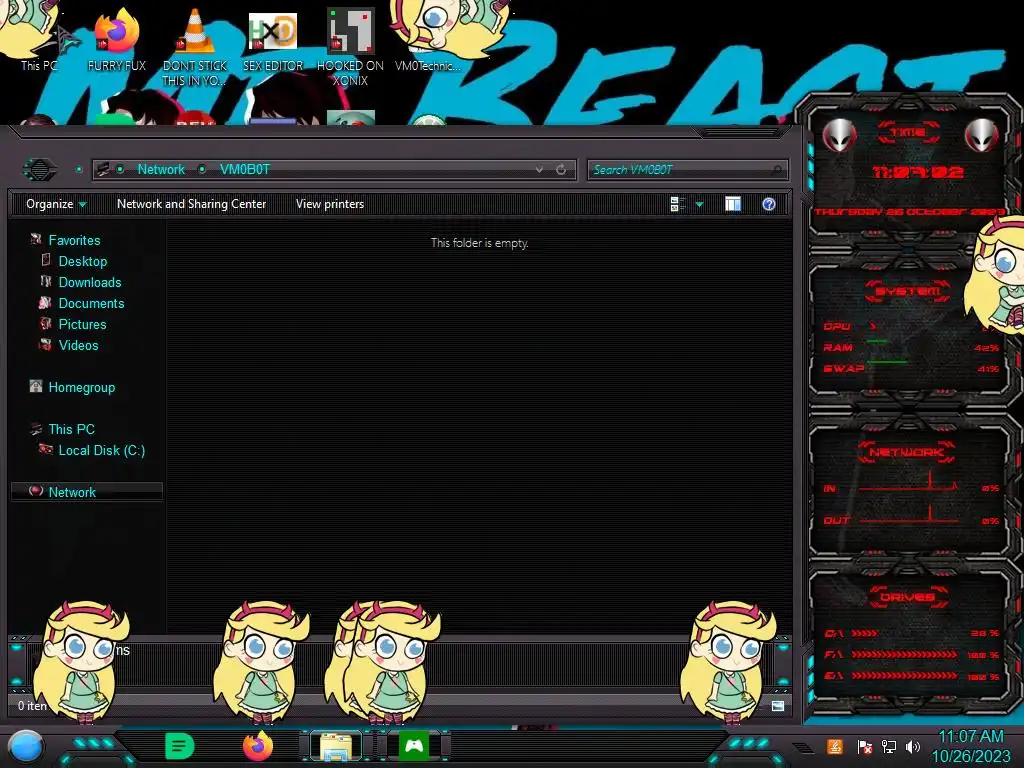Open the VM0Technic desktop icon
The image size is (1024, 768).
pyautogui.click(x=428, y=40)
